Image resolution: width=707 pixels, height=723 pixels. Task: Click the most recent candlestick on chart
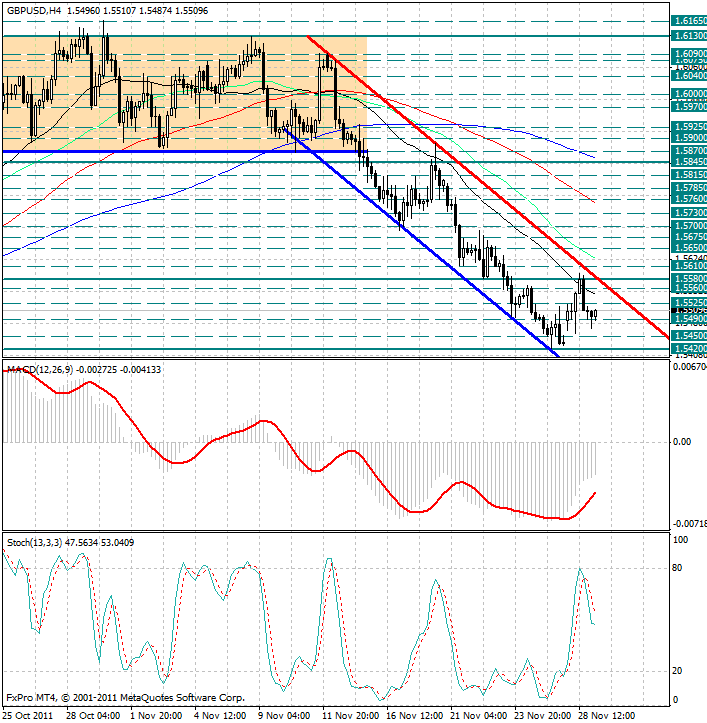[x=596, y=316]
